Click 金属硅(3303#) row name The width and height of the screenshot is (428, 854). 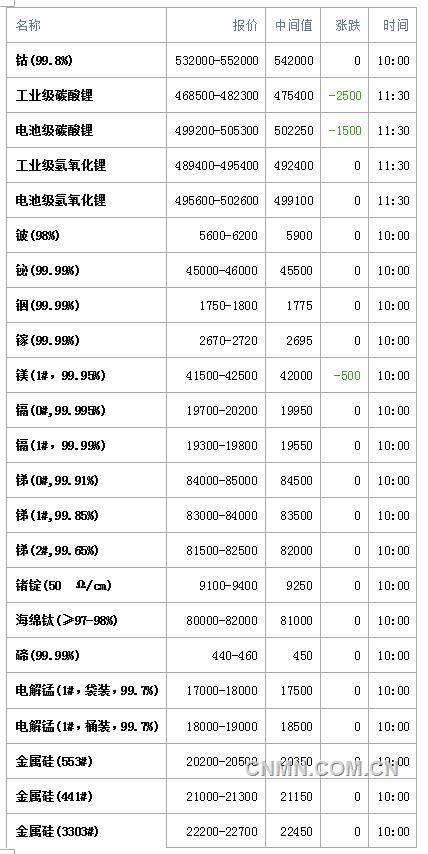(x=57, y=832)
